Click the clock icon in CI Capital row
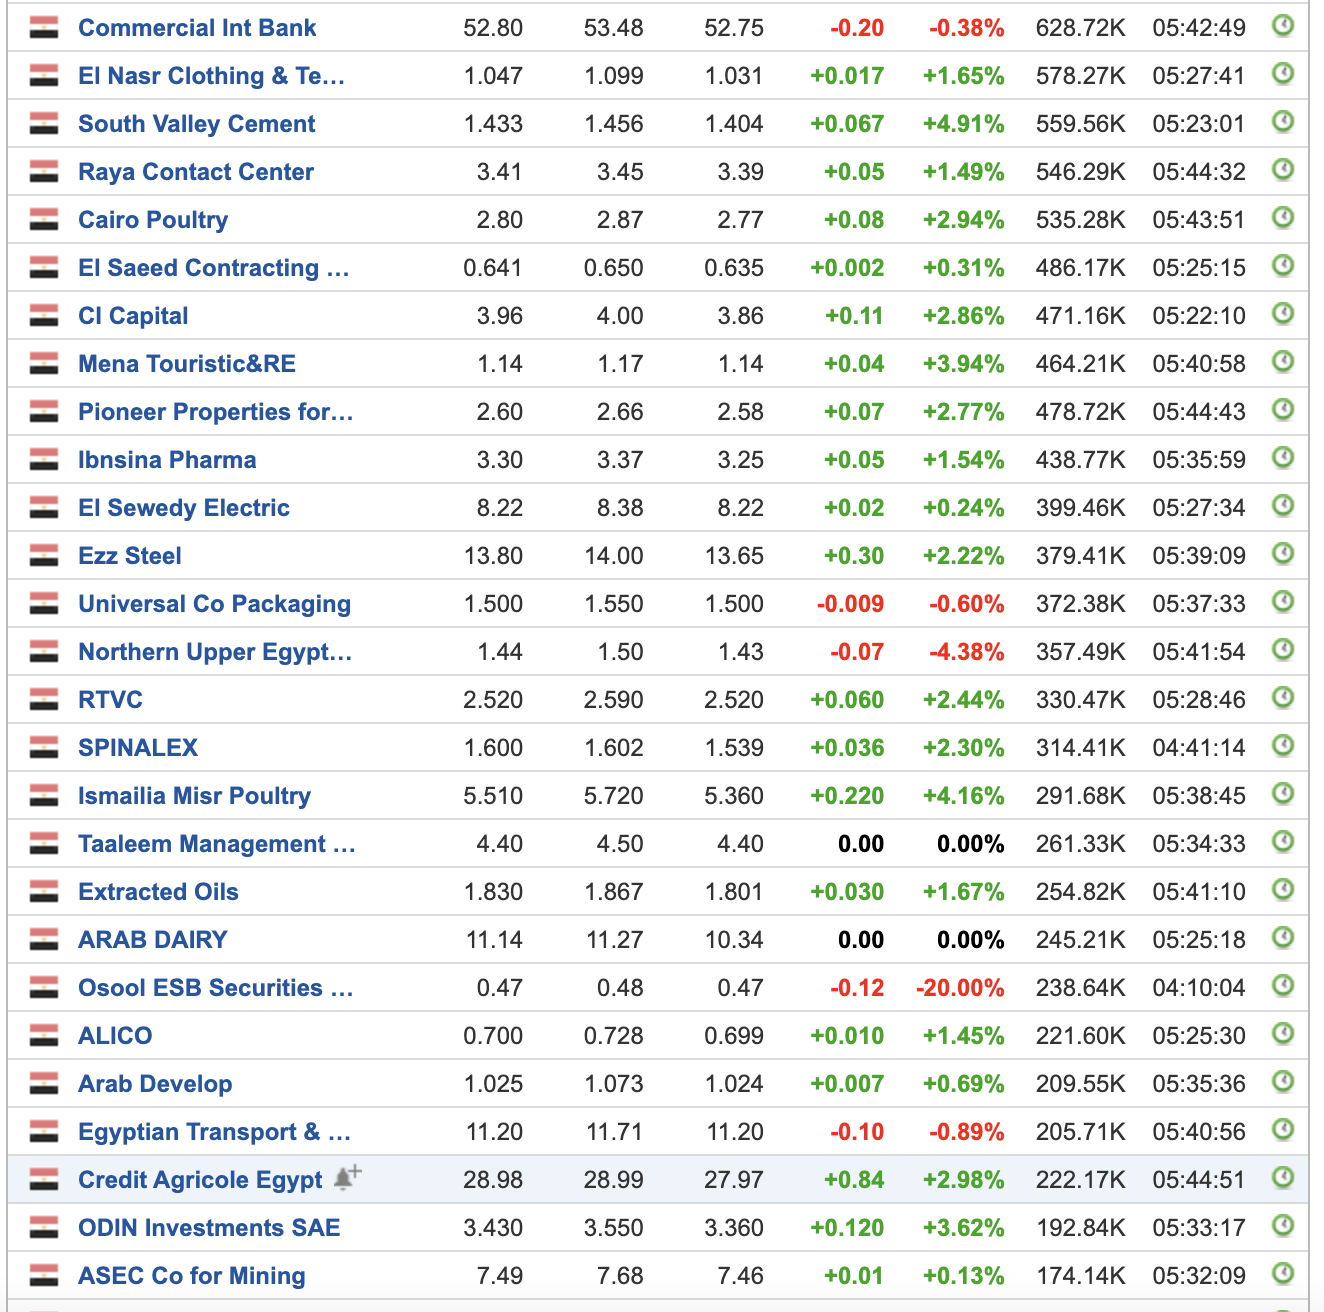 click(x=1283, y=314)
